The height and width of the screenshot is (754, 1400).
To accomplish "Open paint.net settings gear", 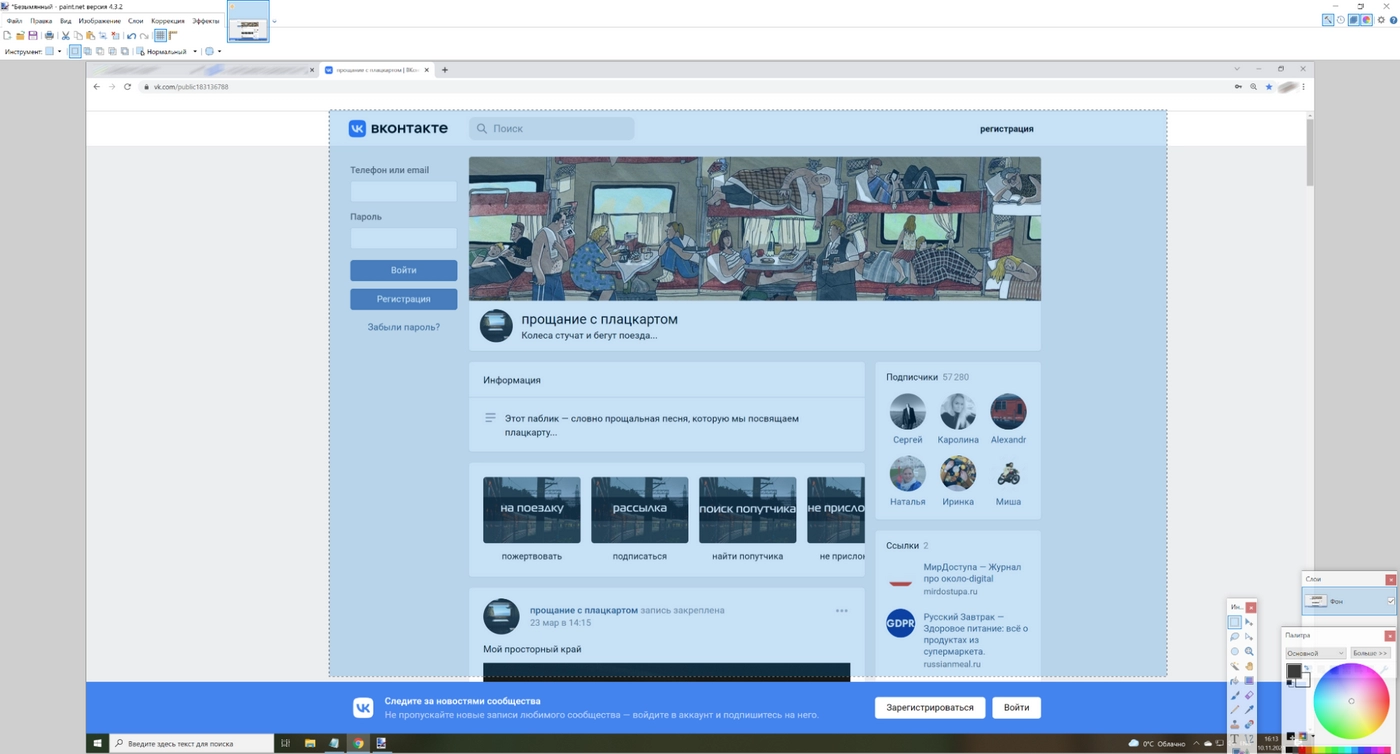I will [x=1381, y=19].
